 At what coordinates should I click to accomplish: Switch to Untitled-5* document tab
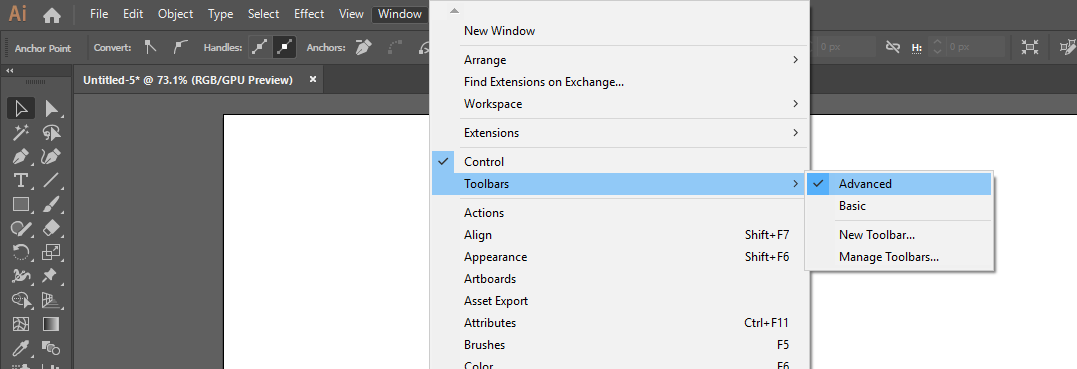coord(188,80)
